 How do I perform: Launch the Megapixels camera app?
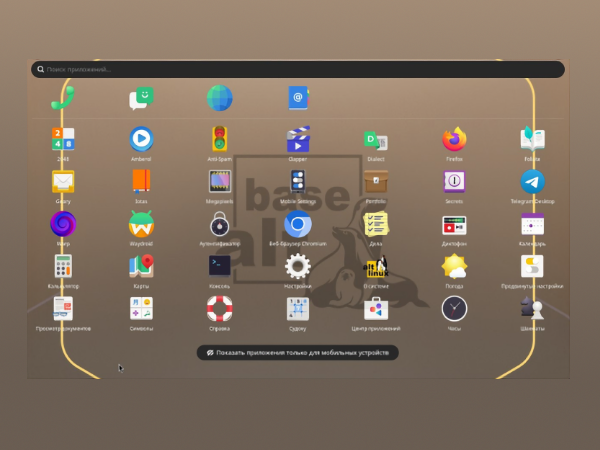click(219, 181)
